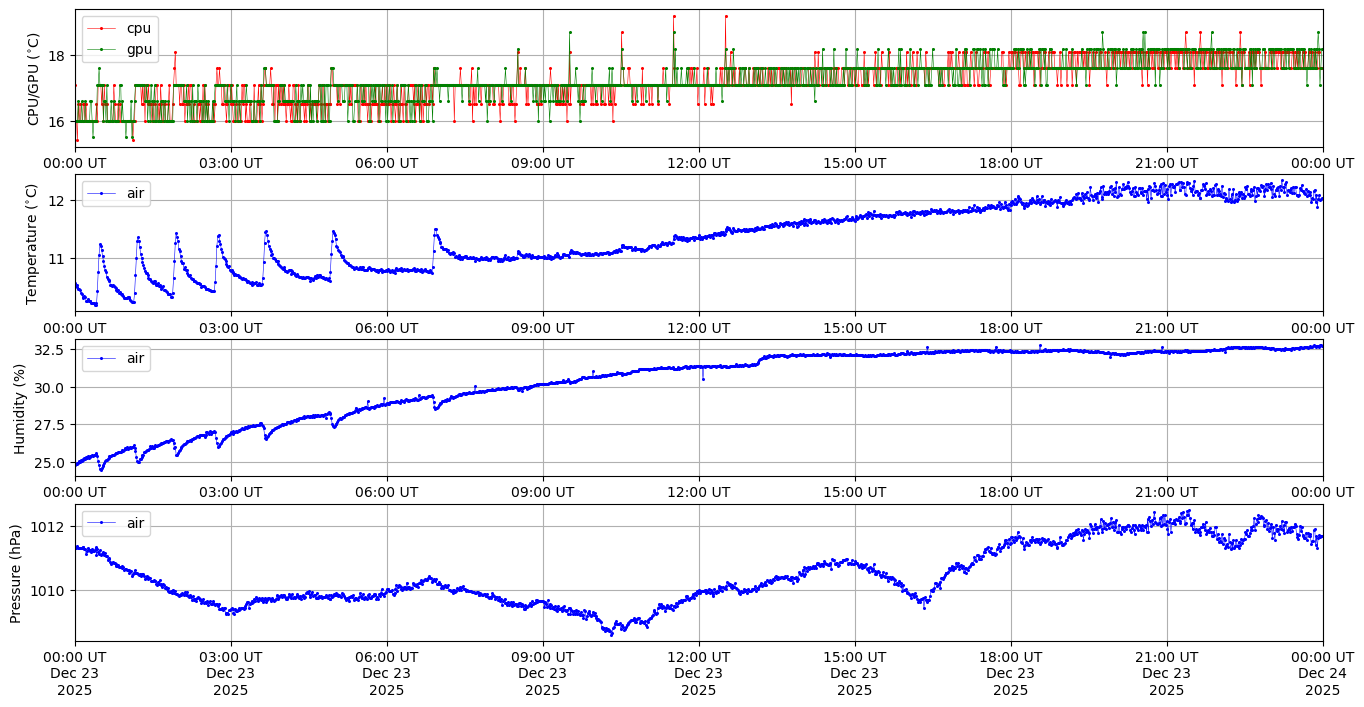Click the air legend marker in Pressure plot
Screen dimensions: 1364x707
102,523
